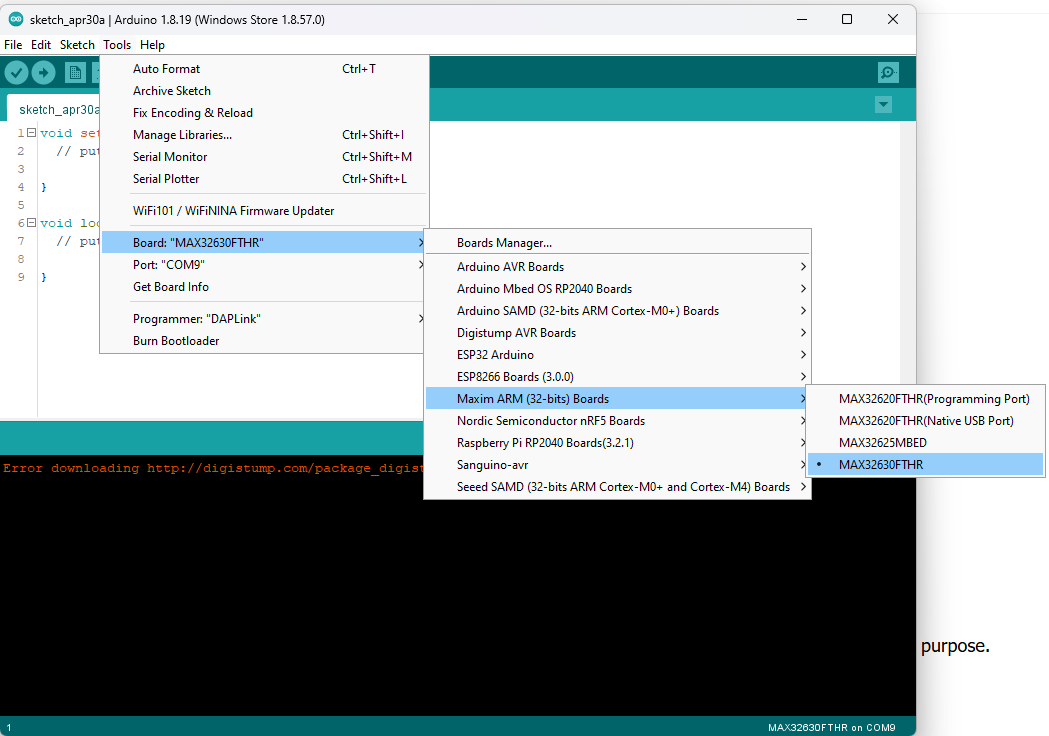Click Get Board Info
The height and width of the screenshot is (736, 1049).
264,287
